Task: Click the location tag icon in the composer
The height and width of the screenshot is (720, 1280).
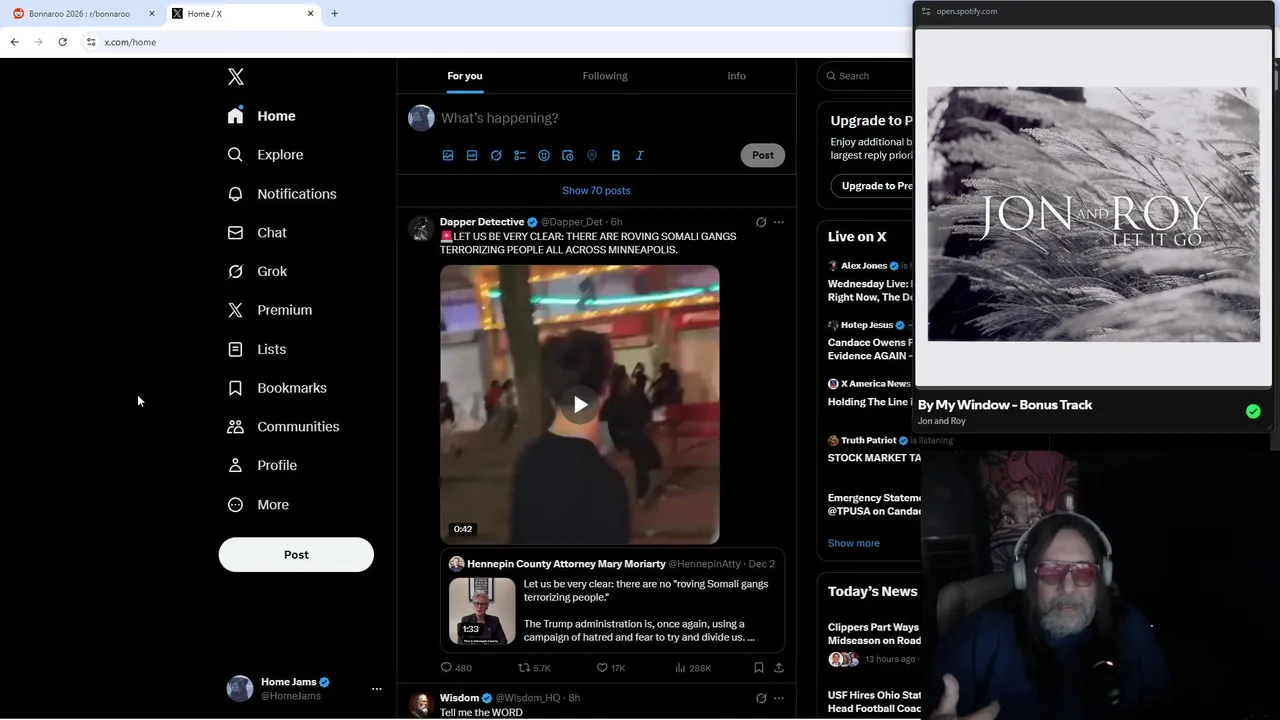Action: tap(592, 155)
